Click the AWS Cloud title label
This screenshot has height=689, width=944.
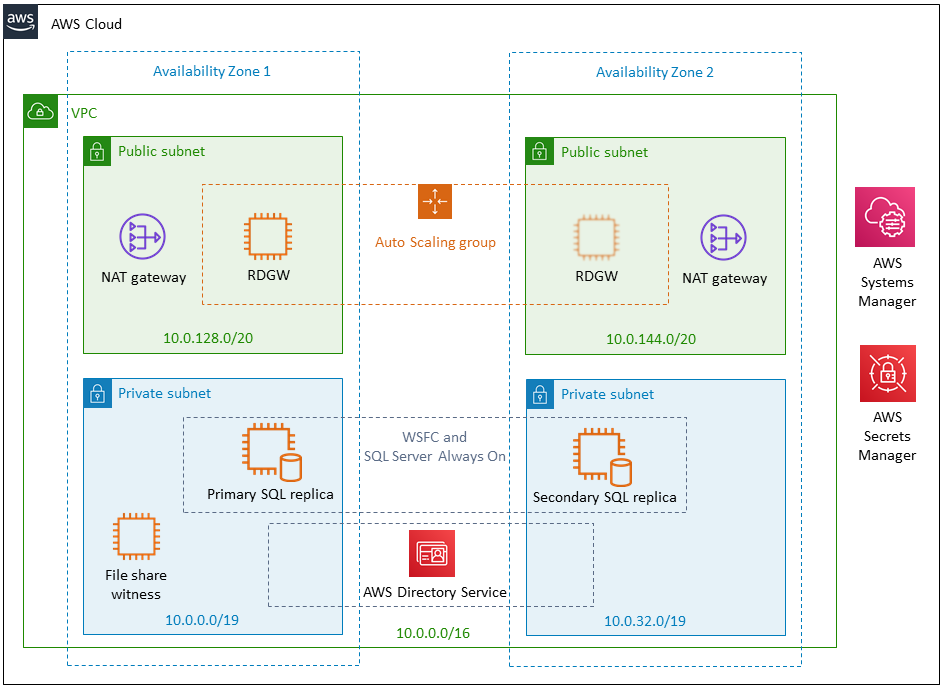point(86,25)
